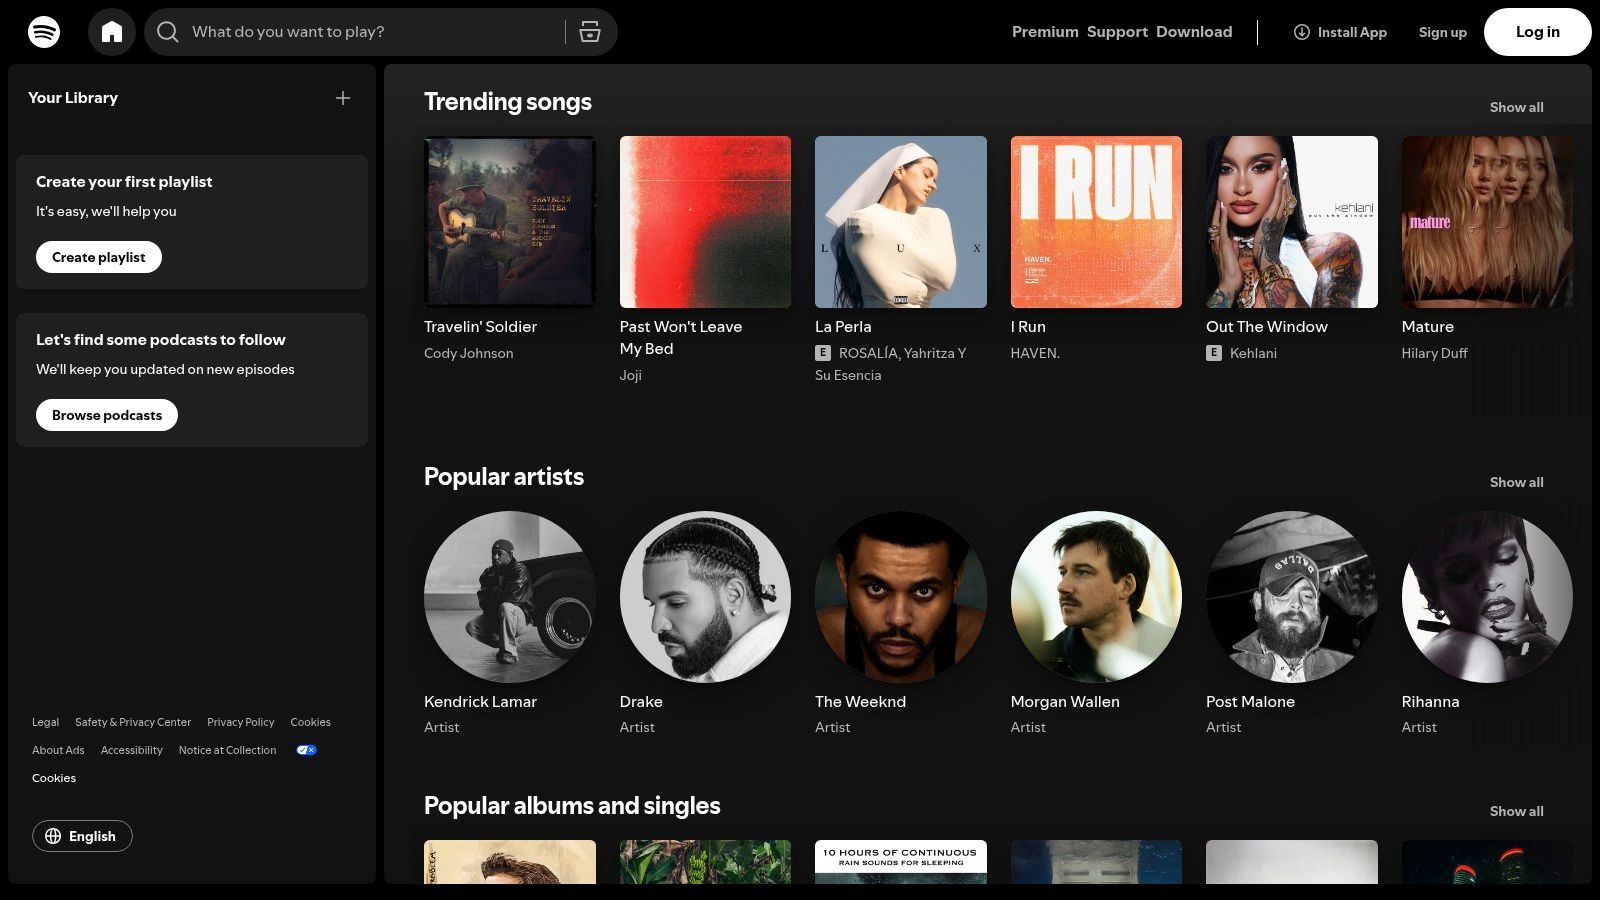Select the Home icon
The width and height of the screenshot is (1600, 900).
tap(112, 31)
